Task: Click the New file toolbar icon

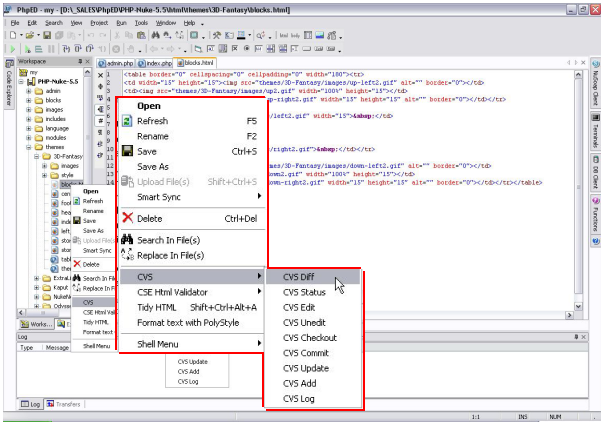Action: coord(13,36)
